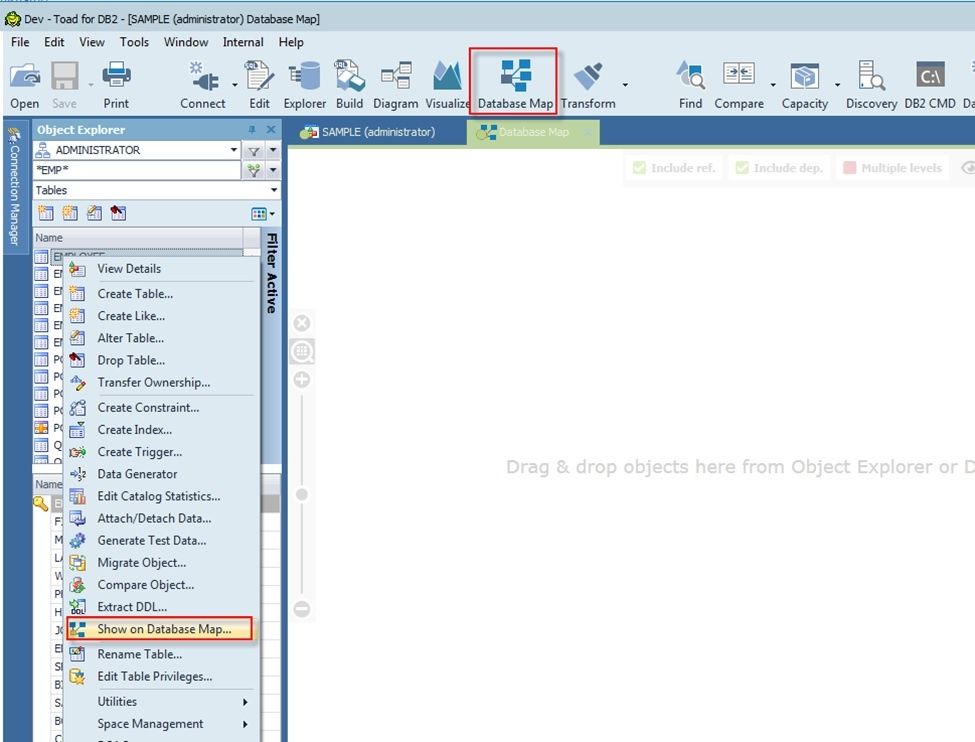
Task: Open the Edit menu
Action: 54,42
